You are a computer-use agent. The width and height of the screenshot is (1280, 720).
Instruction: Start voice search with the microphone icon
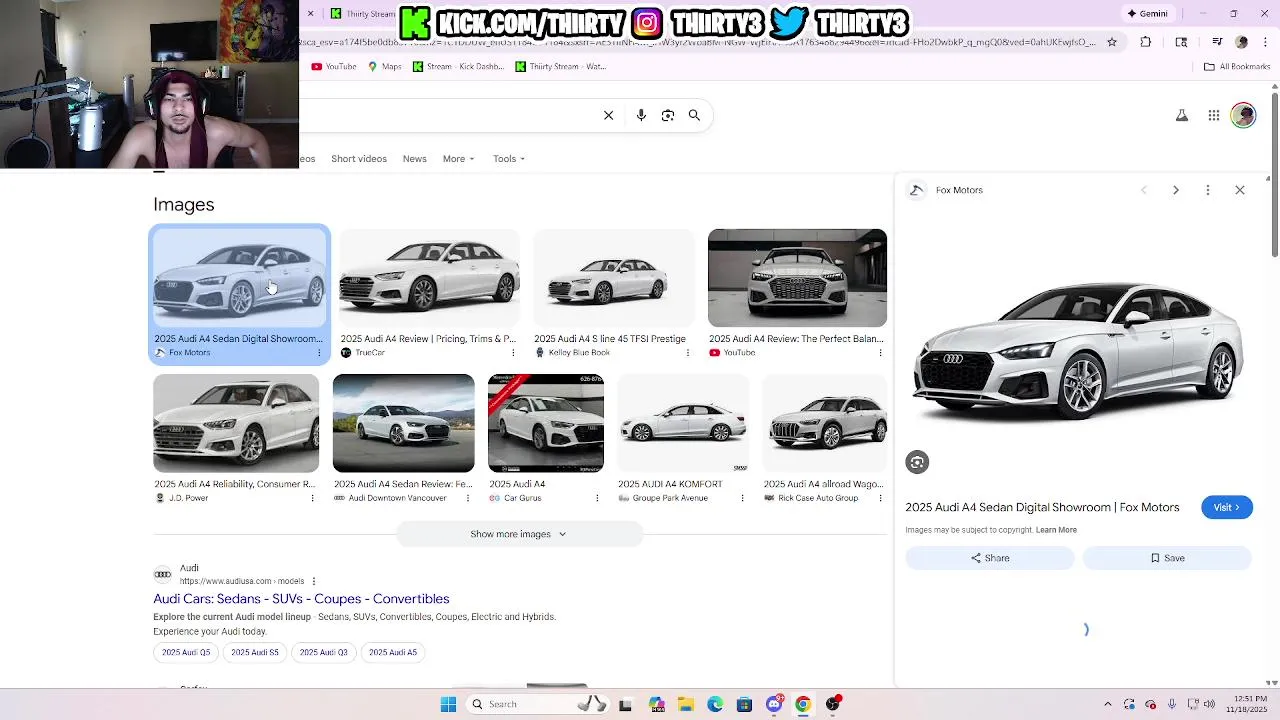(x=641, y=115)
